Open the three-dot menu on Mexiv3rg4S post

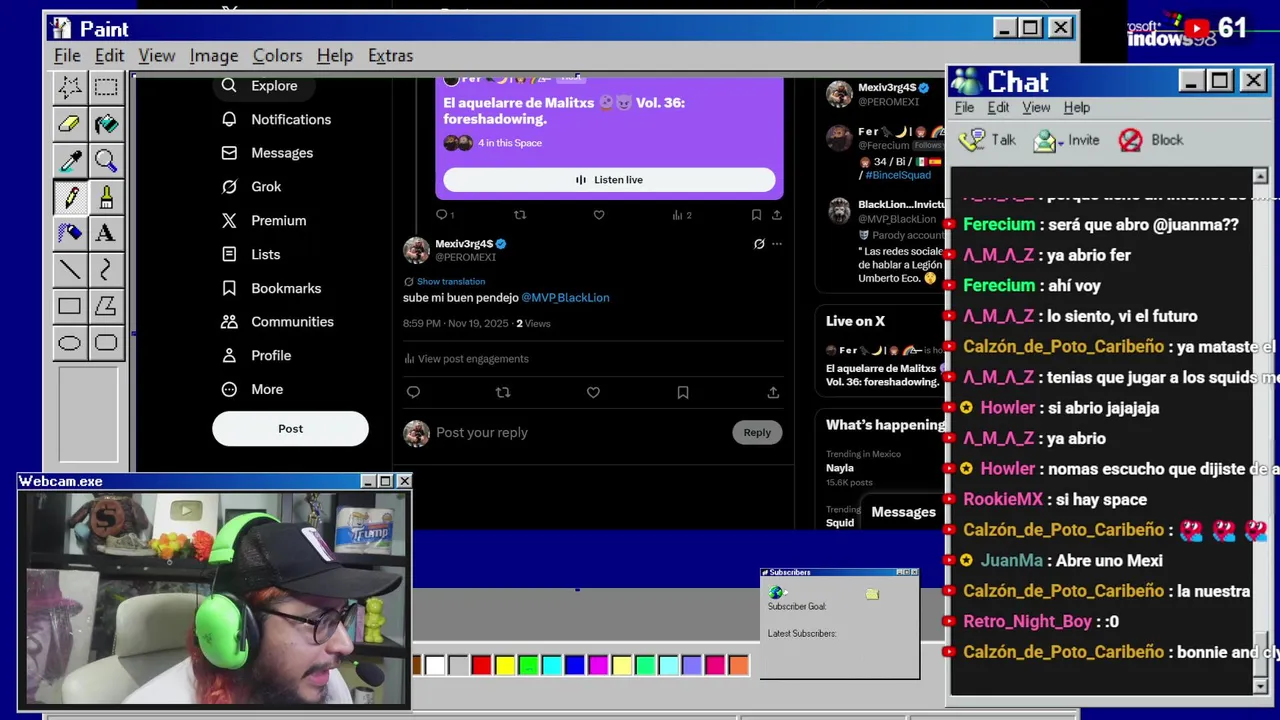tap(777, 244)
